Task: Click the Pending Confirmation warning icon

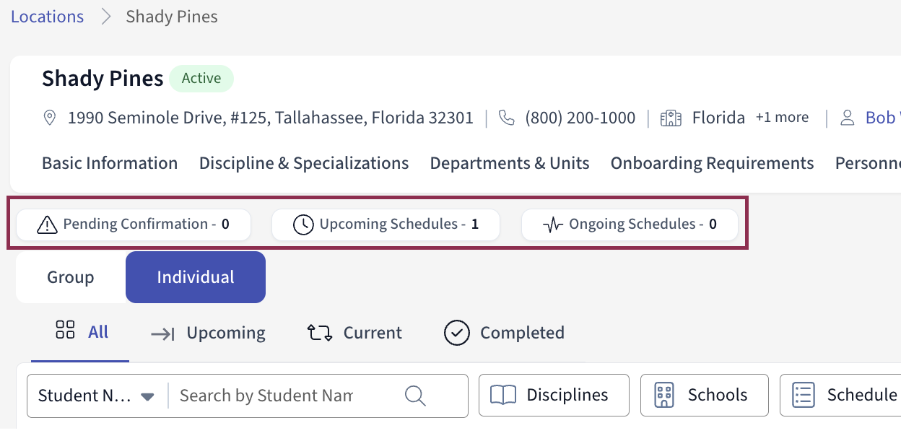Action: 47,225
